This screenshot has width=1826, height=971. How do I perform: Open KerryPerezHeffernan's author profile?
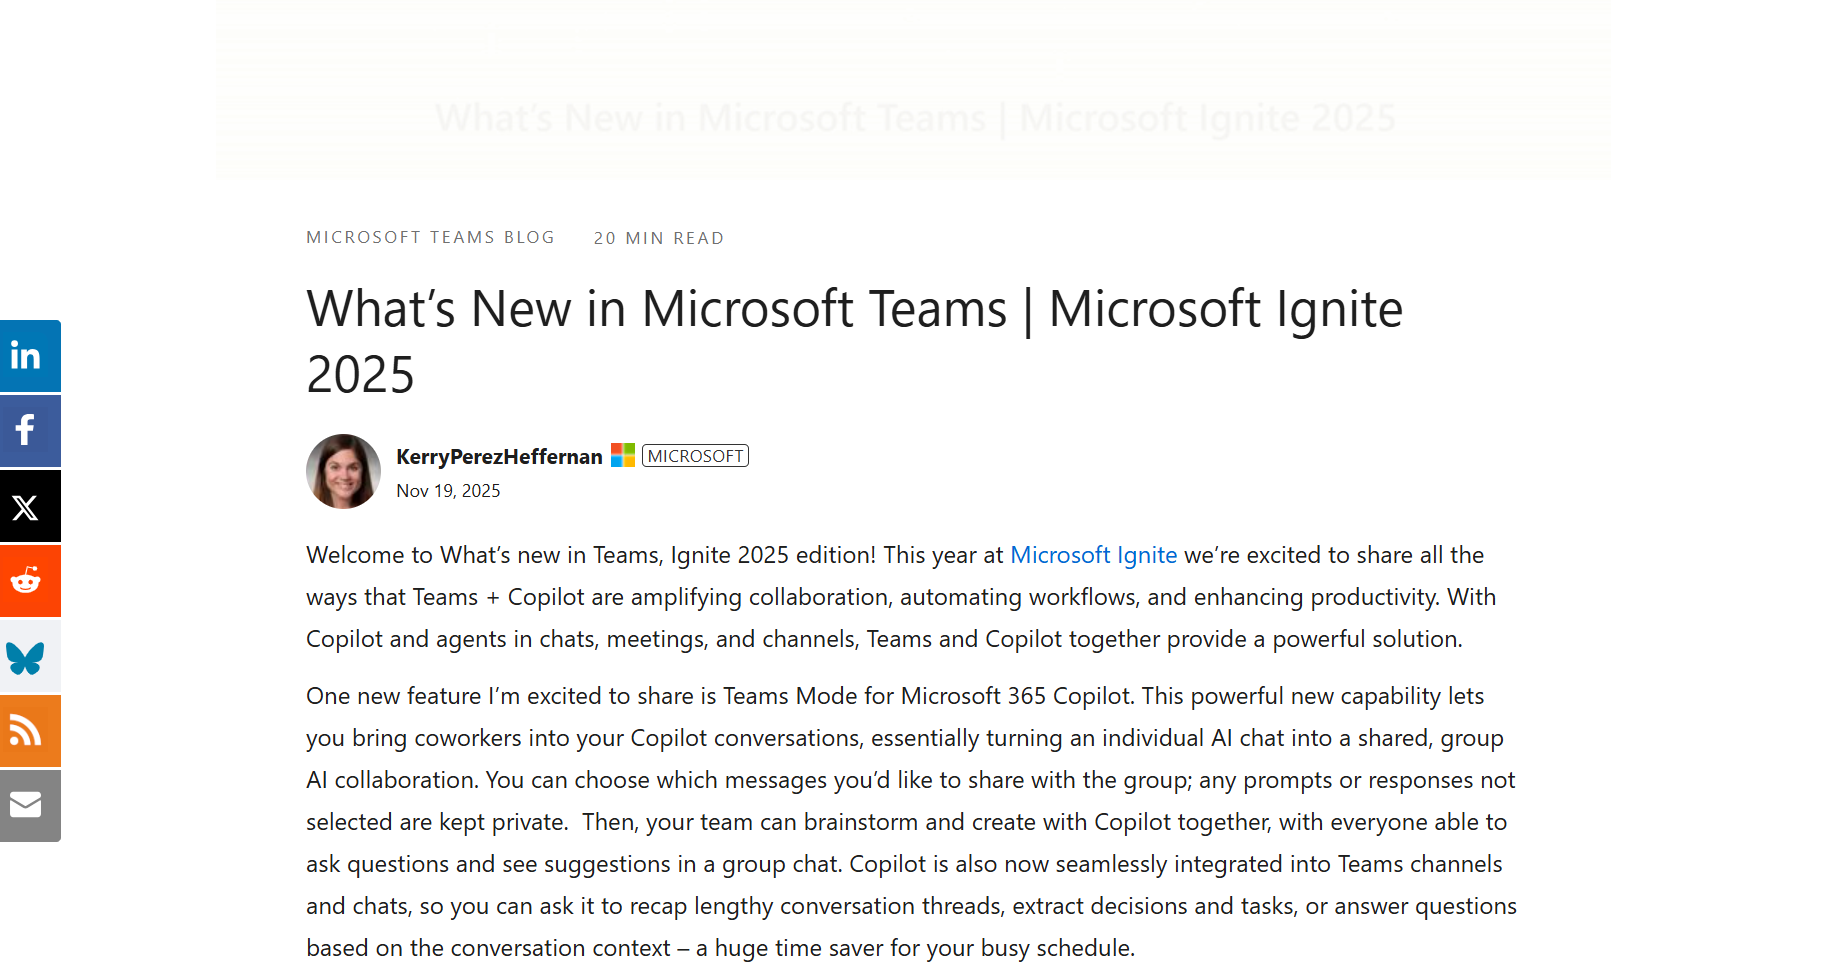498,456
